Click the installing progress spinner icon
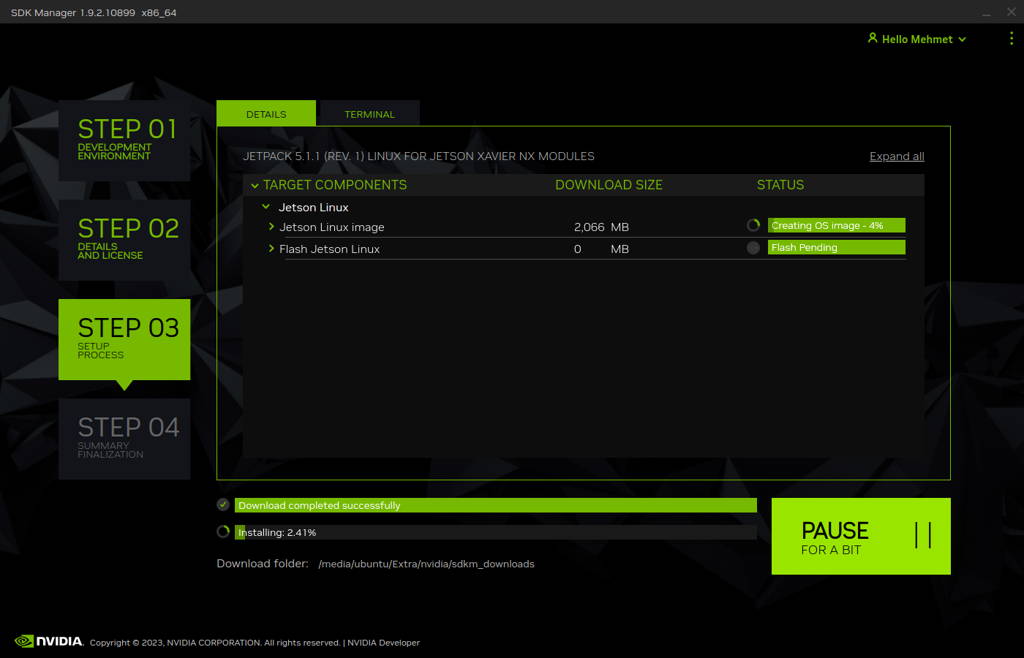The width and height of the screenshot is (1024, 658). [x=223, y=531]
